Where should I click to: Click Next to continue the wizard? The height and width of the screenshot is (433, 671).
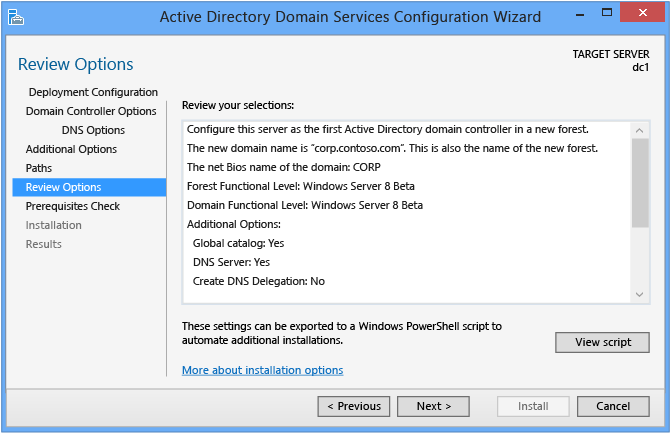coord(433,406)
